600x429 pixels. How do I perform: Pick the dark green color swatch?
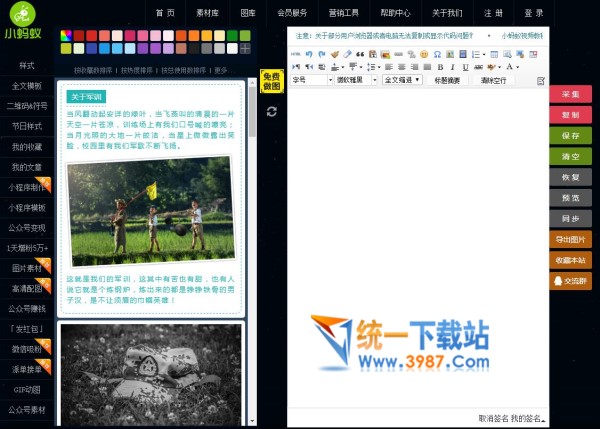point(232,36)
